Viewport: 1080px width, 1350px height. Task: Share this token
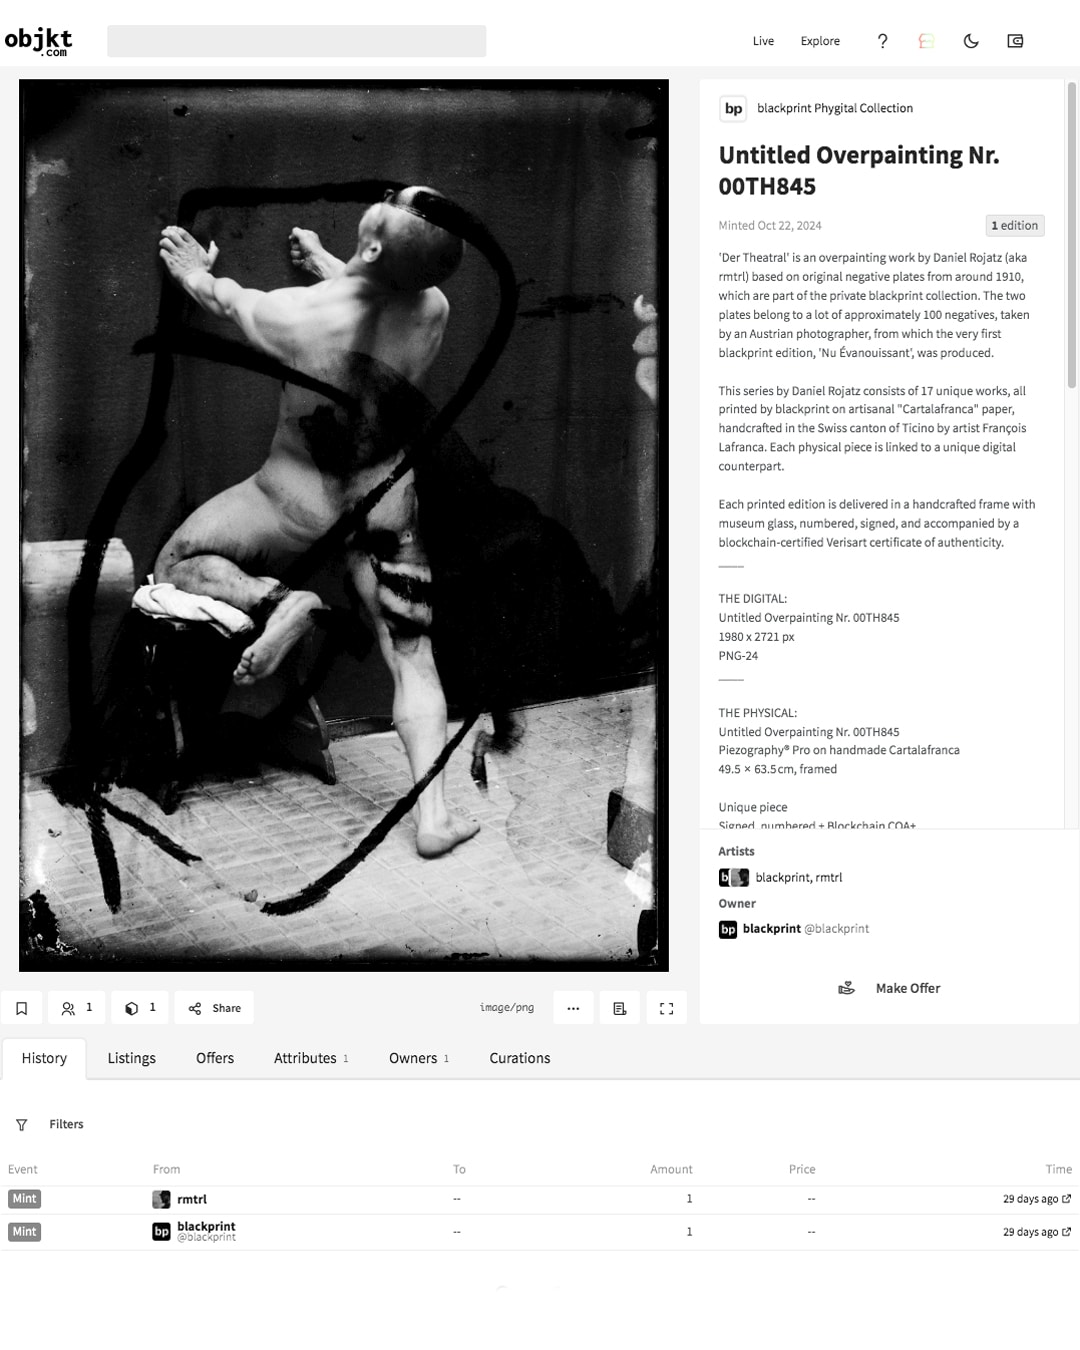pos(214,1008)
